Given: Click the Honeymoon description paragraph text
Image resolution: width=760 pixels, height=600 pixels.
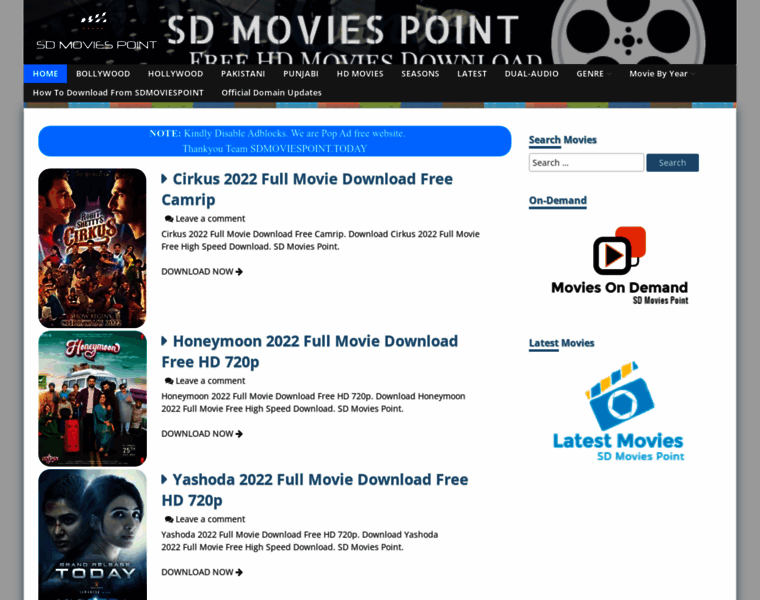Looking at the screenshot, I should point(313,402).
